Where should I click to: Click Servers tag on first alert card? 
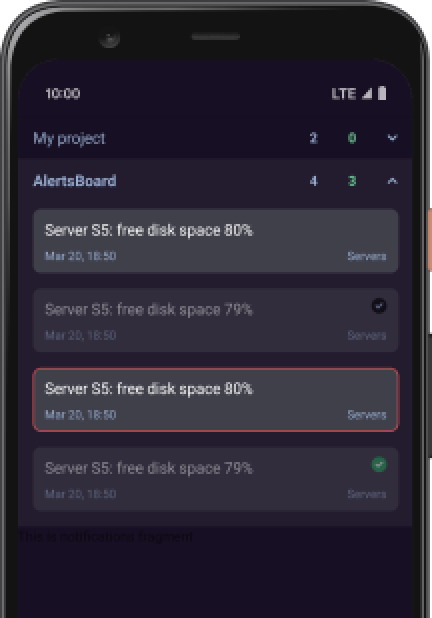point(367,256)
